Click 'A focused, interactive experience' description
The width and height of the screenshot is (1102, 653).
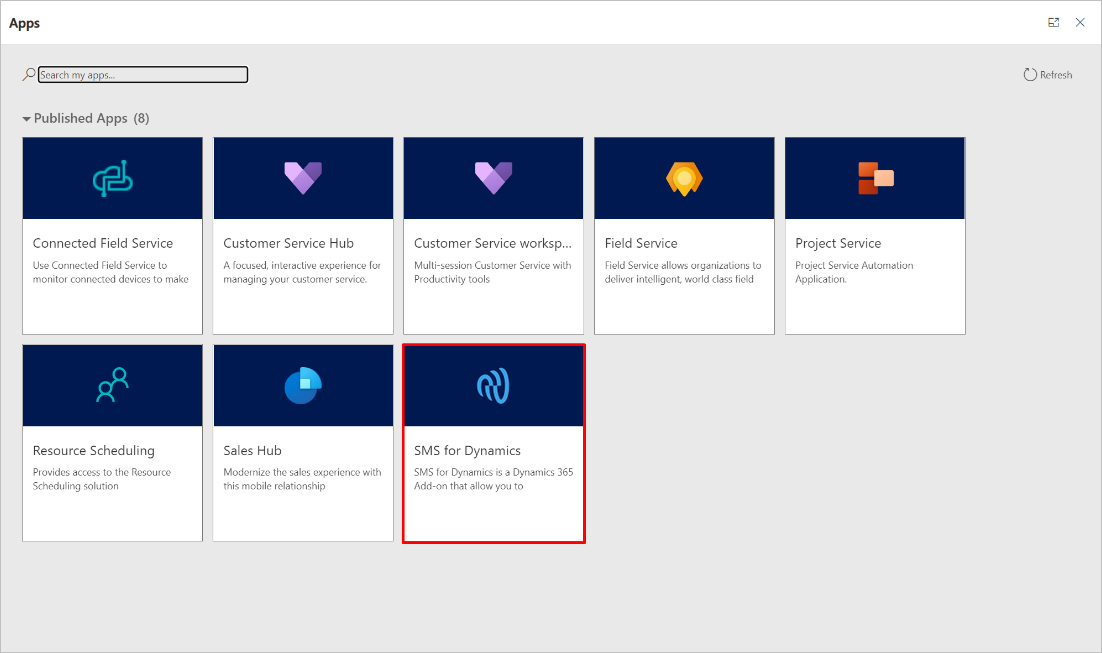(302, 272)
